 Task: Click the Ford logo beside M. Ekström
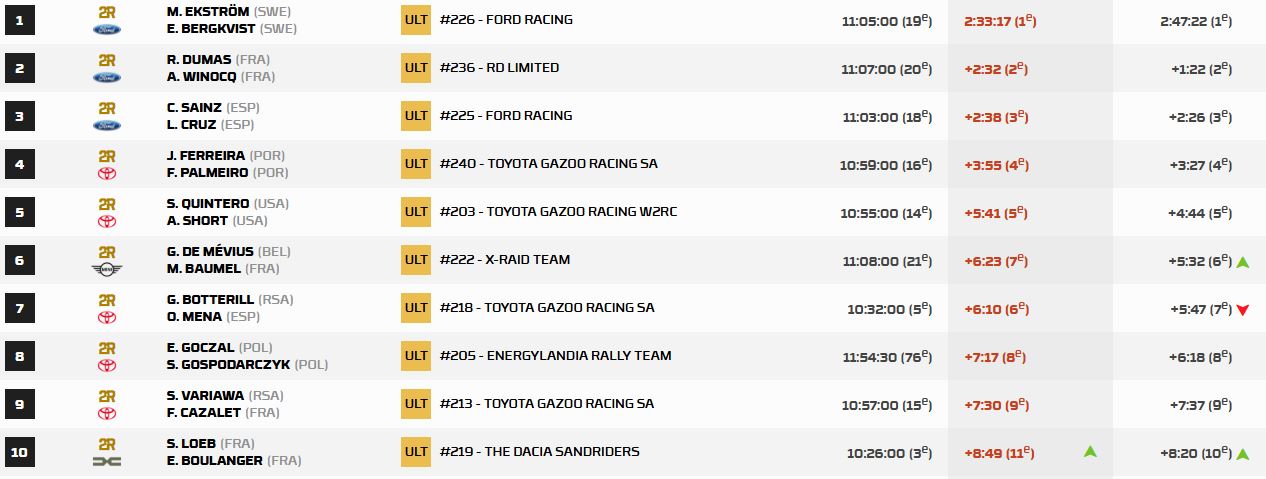coord(107,29)
